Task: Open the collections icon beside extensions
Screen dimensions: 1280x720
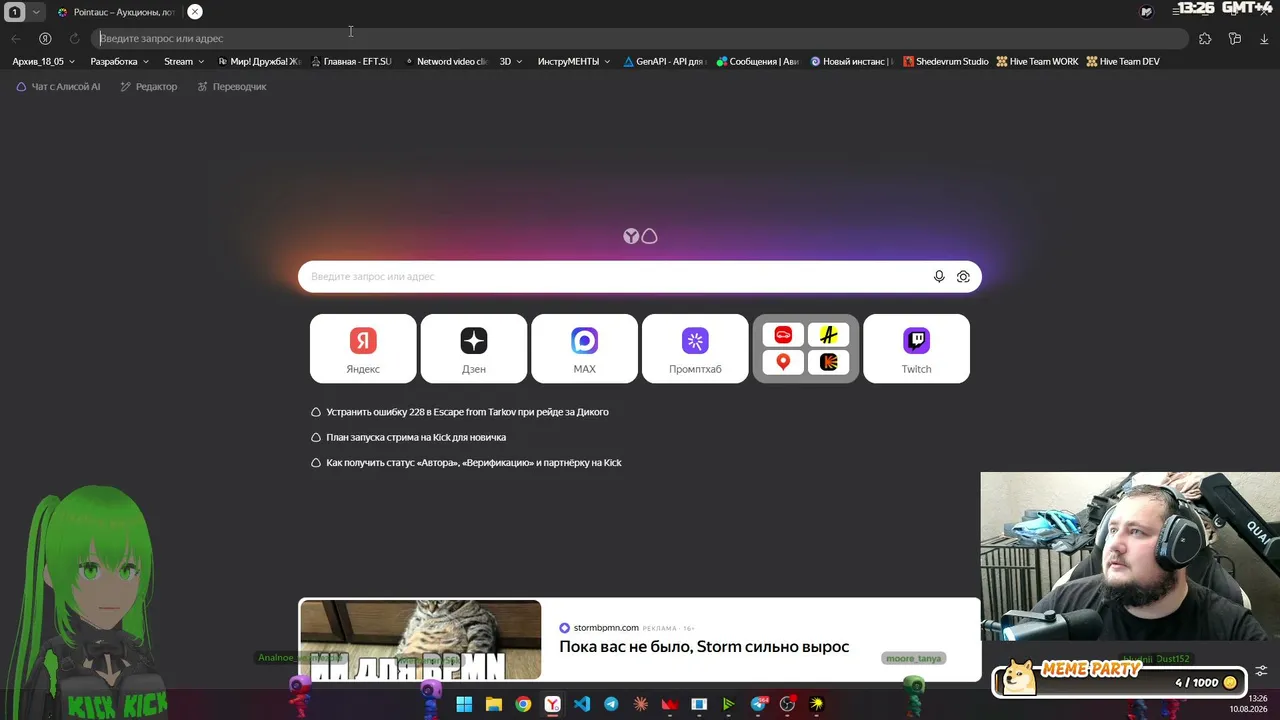Action: pyautogui.click(x=1235, y=39)
